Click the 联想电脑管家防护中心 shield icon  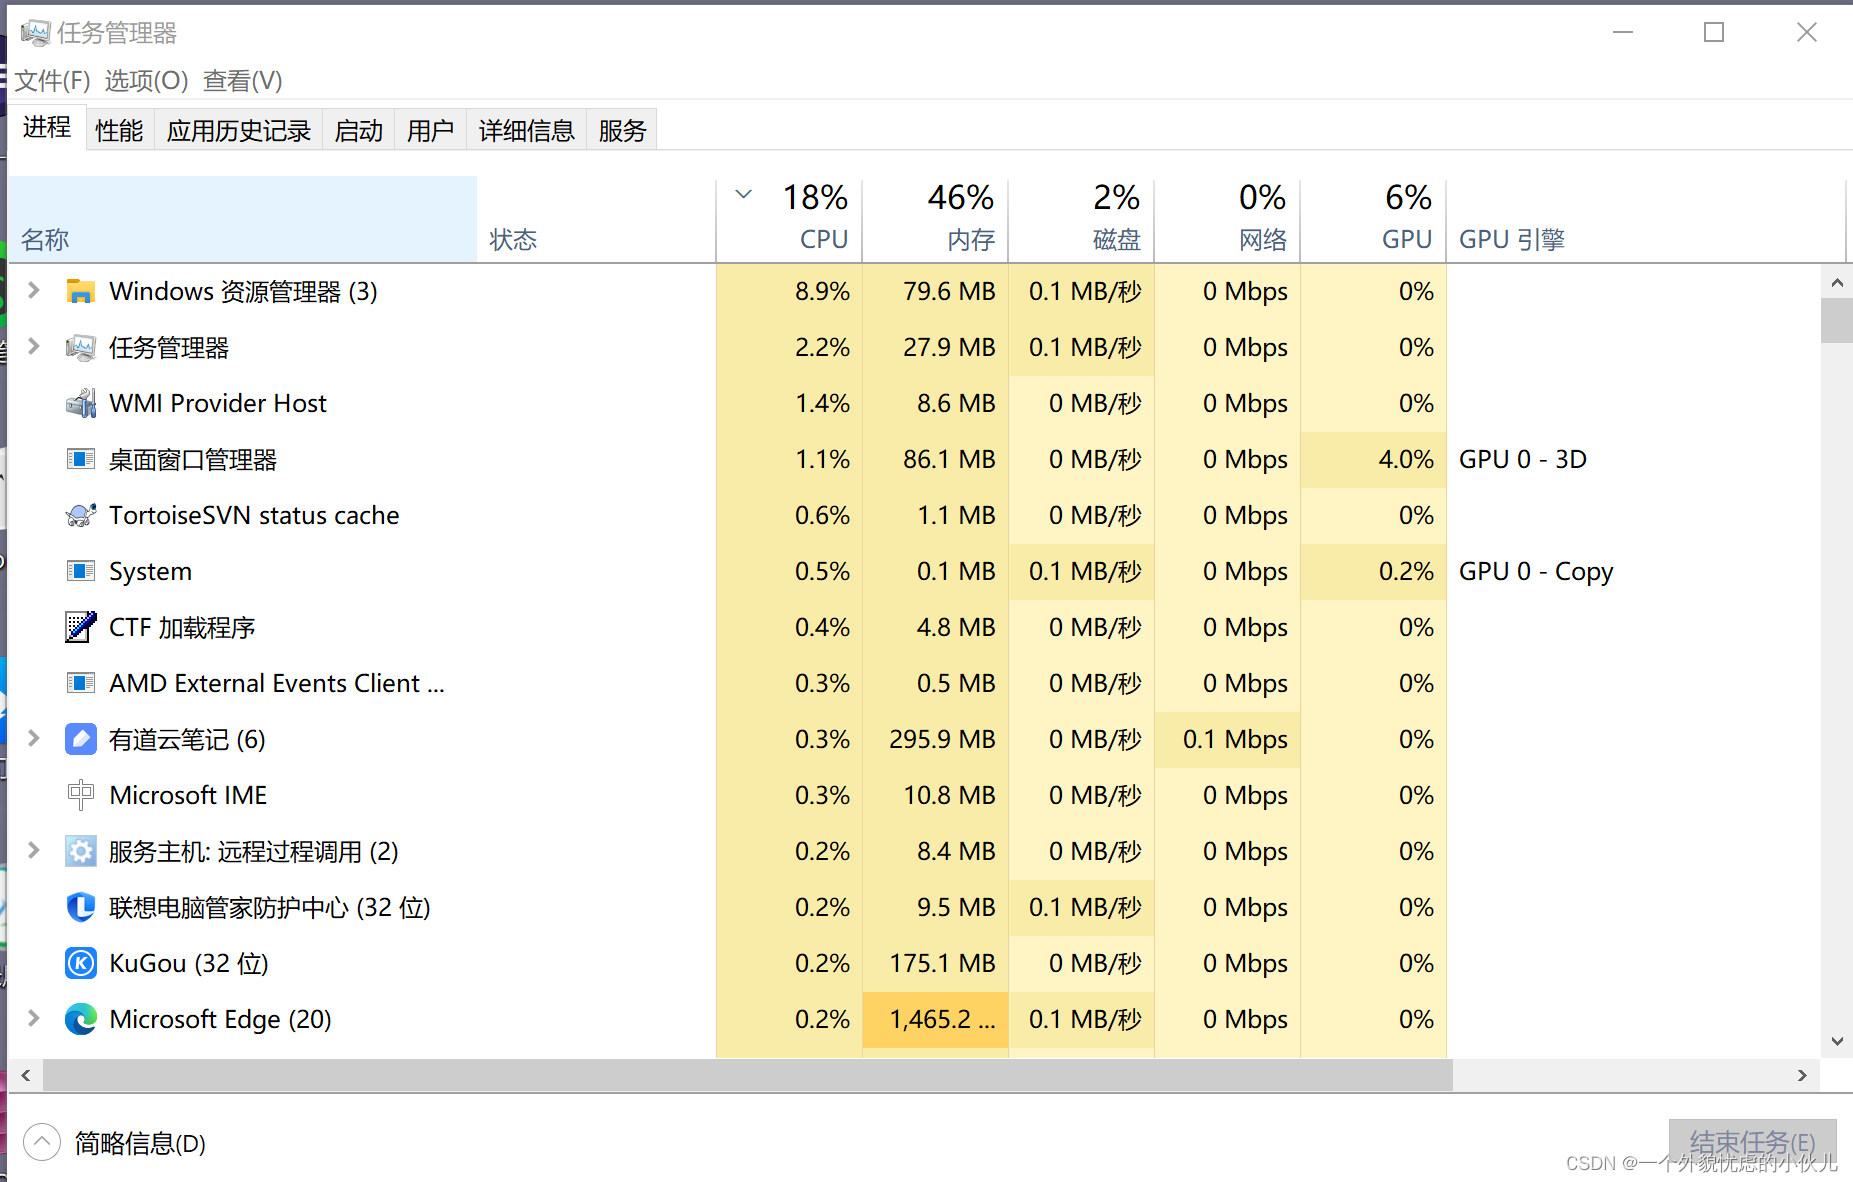point(80,907)
